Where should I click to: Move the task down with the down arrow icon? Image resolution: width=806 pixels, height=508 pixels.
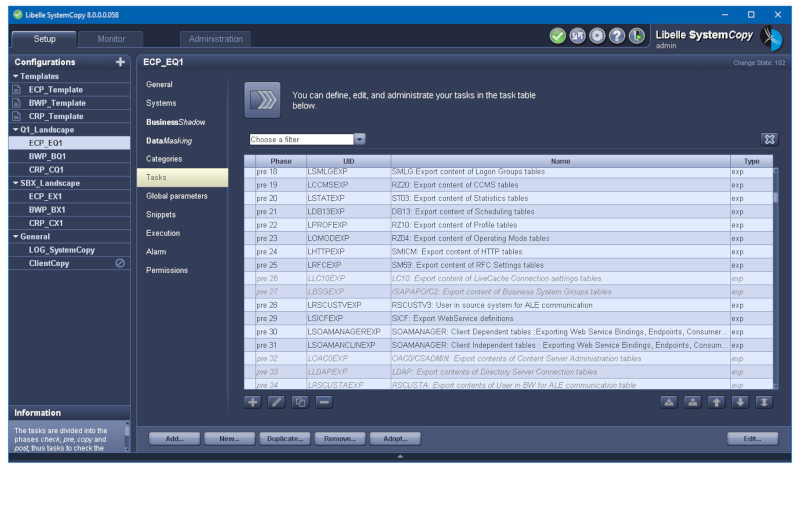(740, 402)
